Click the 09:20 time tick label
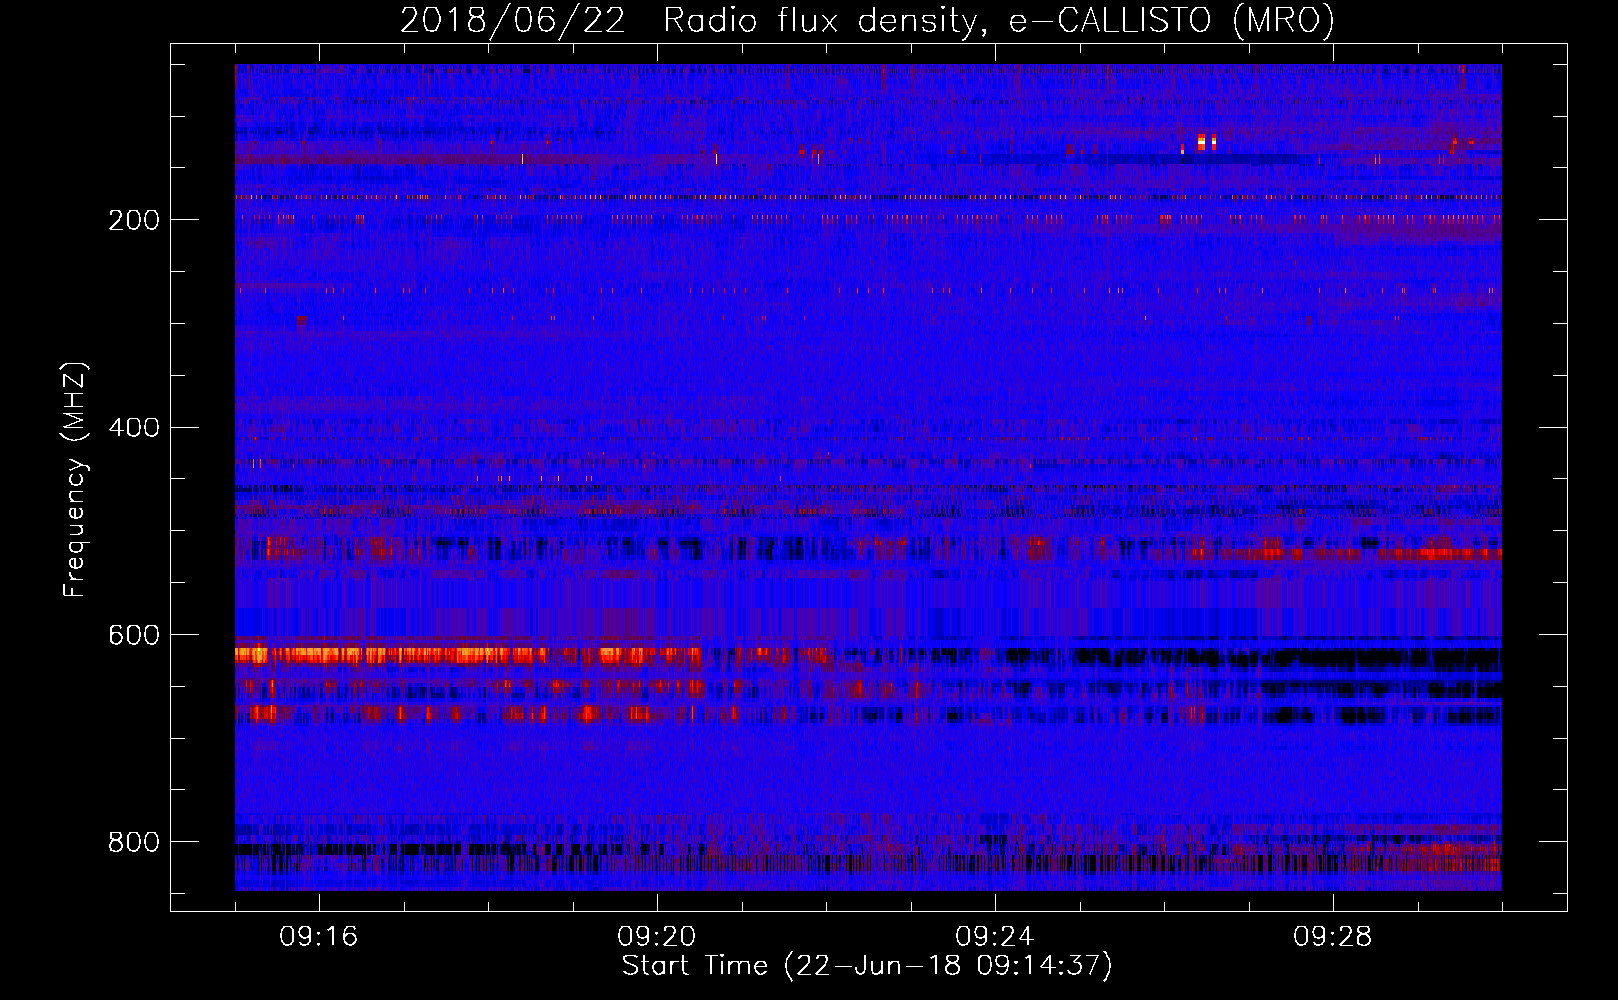Image resolution: width=1618 pixels, height=1000 pixels. pyautogui.click(x=657, y=937)
